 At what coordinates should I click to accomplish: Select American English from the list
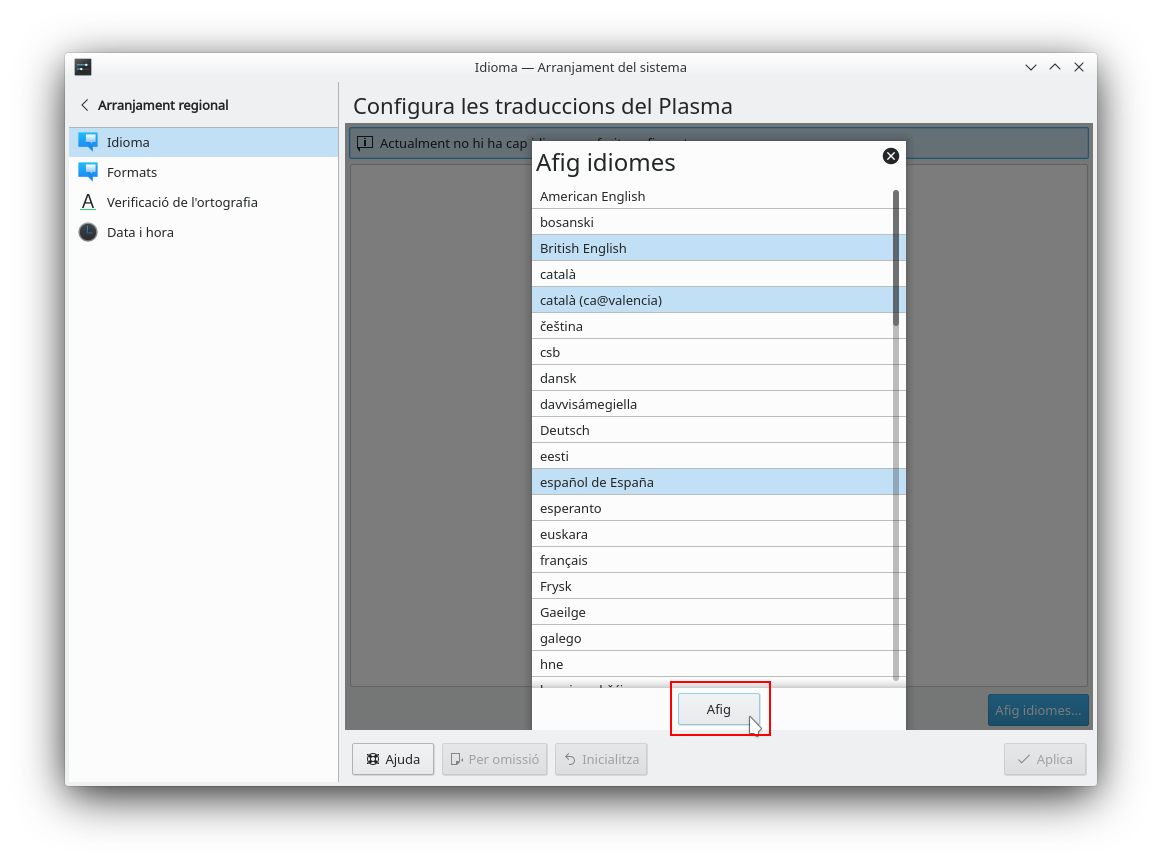pyautogui.click(x=592, y=196)
